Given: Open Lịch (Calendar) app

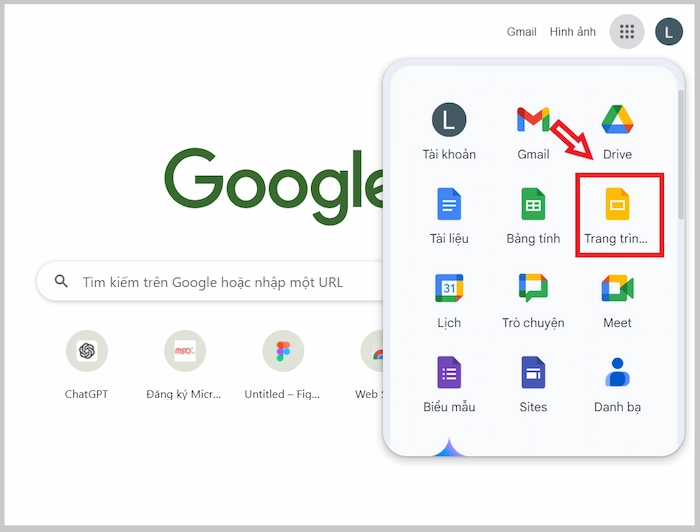Looking at the screenshot, I should pyautogui.click(x=449, y=300).
